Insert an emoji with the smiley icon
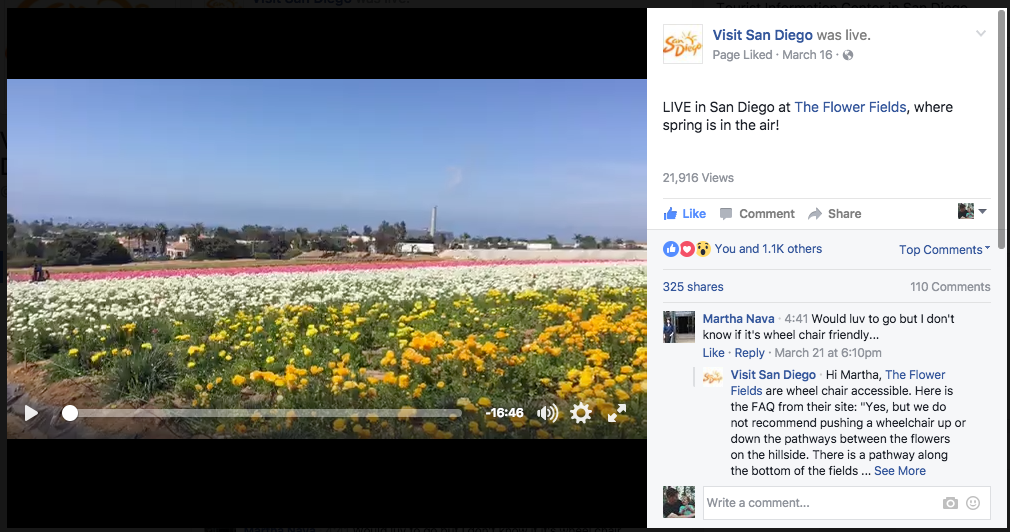1010x532 pixels. [x=973, y=503]
